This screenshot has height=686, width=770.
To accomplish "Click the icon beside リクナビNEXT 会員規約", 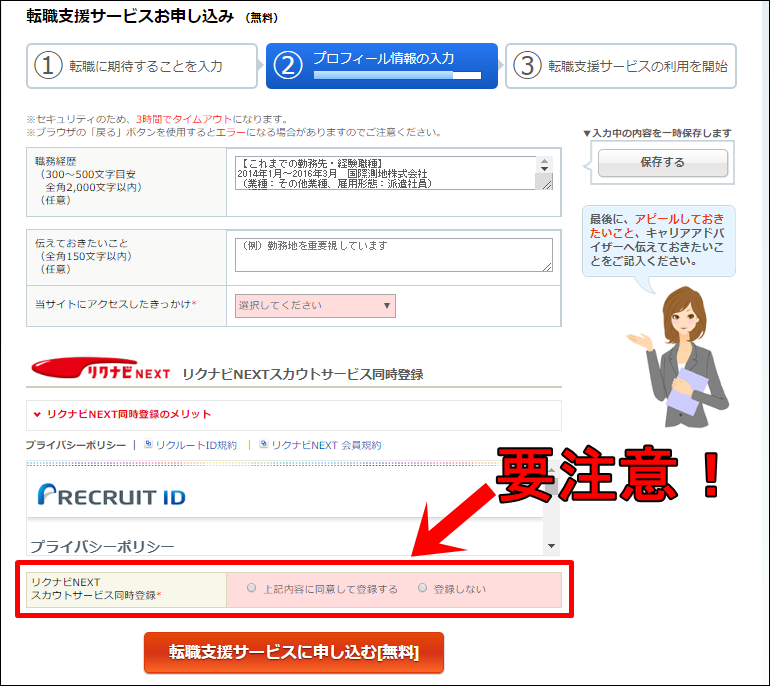I will point(263,445).
